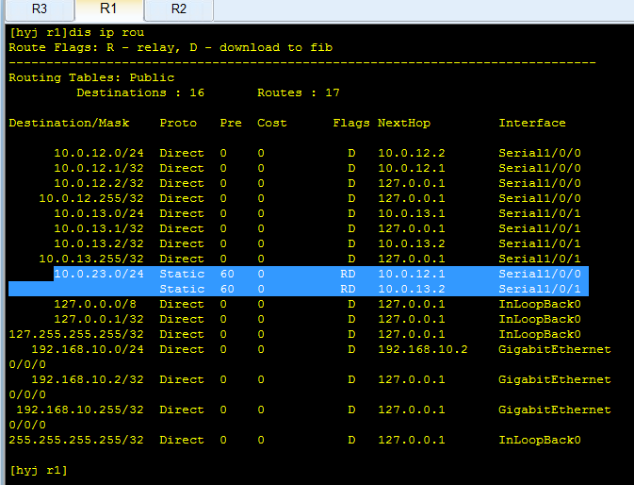Click destination 10.0.12.0/24

click(99, 153)
